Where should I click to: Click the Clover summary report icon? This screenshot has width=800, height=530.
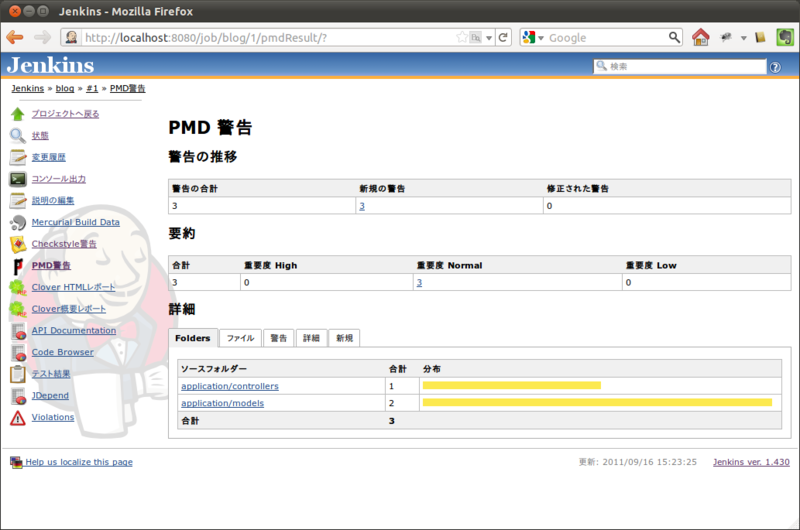coord(18,309)
